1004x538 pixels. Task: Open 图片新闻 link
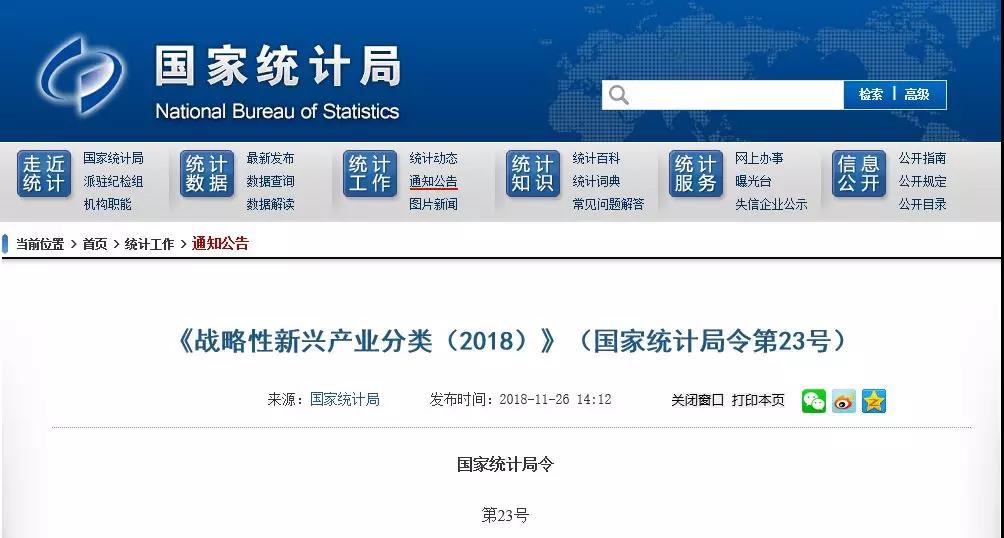tap(433, 204)
